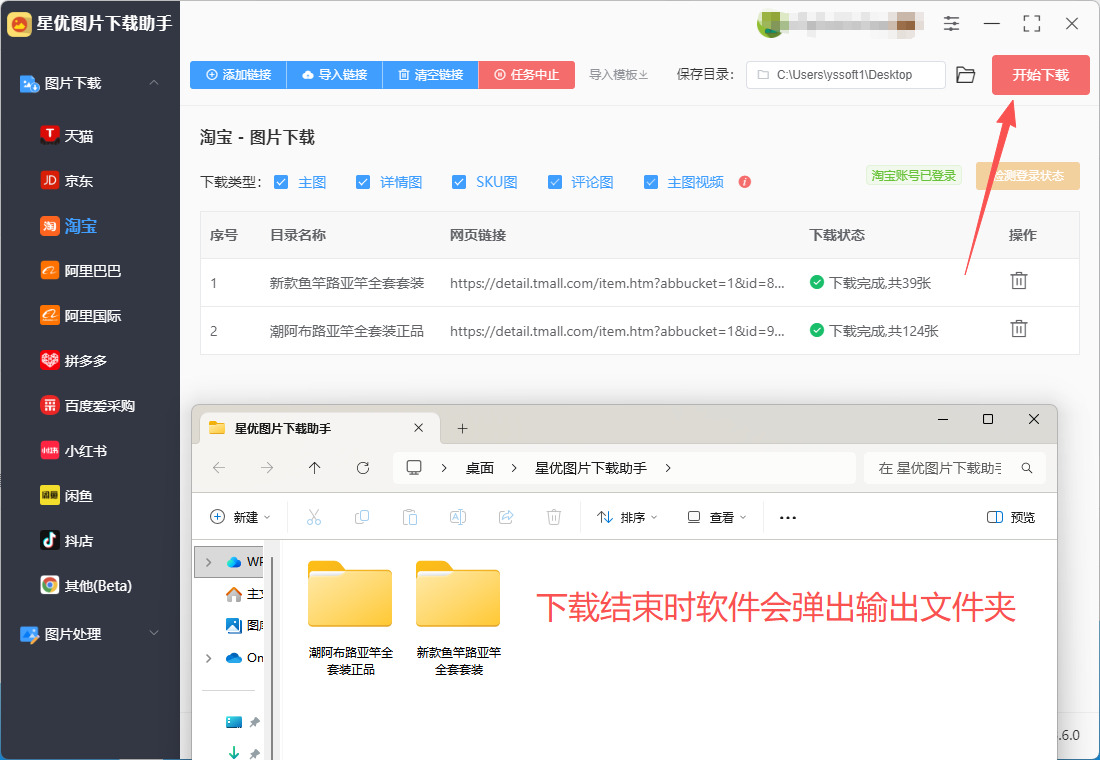Viewport: 1100px width, 760px height.
Task: Toggle the 主图视频 checkbox
Action: [651, 182]
